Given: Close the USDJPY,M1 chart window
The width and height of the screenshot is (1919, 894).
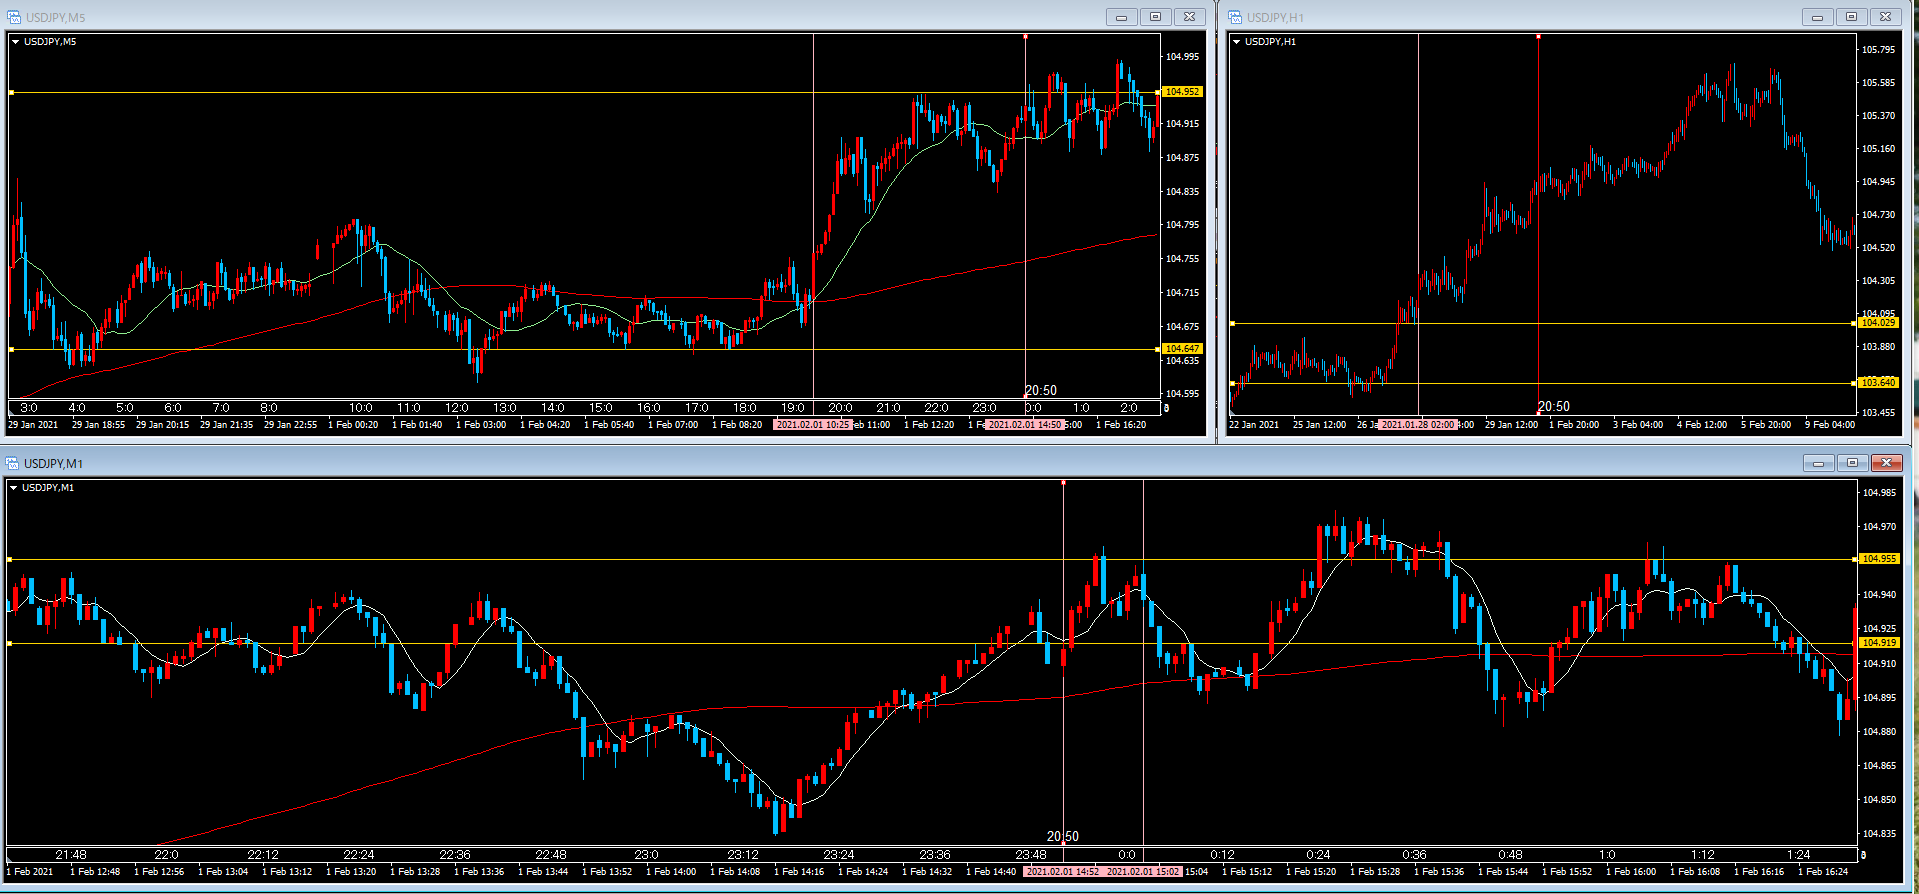Looking at the screenshot, I should (x=1886, y=463).
